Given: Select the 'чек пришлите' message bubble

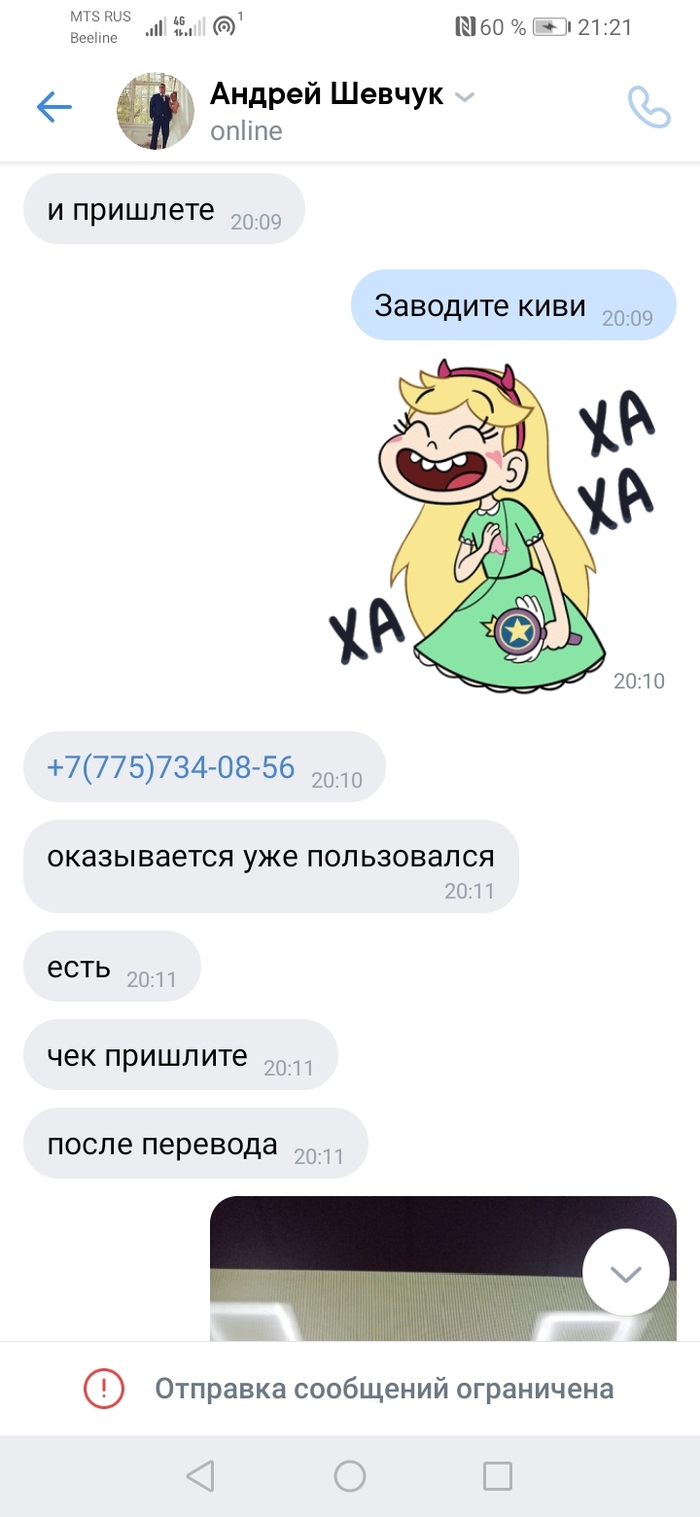Looking at the screenshot, I should [180, 1054].
